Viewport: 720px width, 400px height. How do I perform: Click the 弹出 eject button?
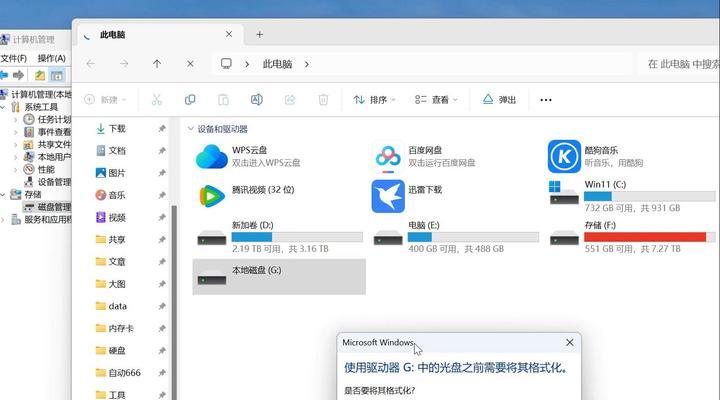point(500,100)
